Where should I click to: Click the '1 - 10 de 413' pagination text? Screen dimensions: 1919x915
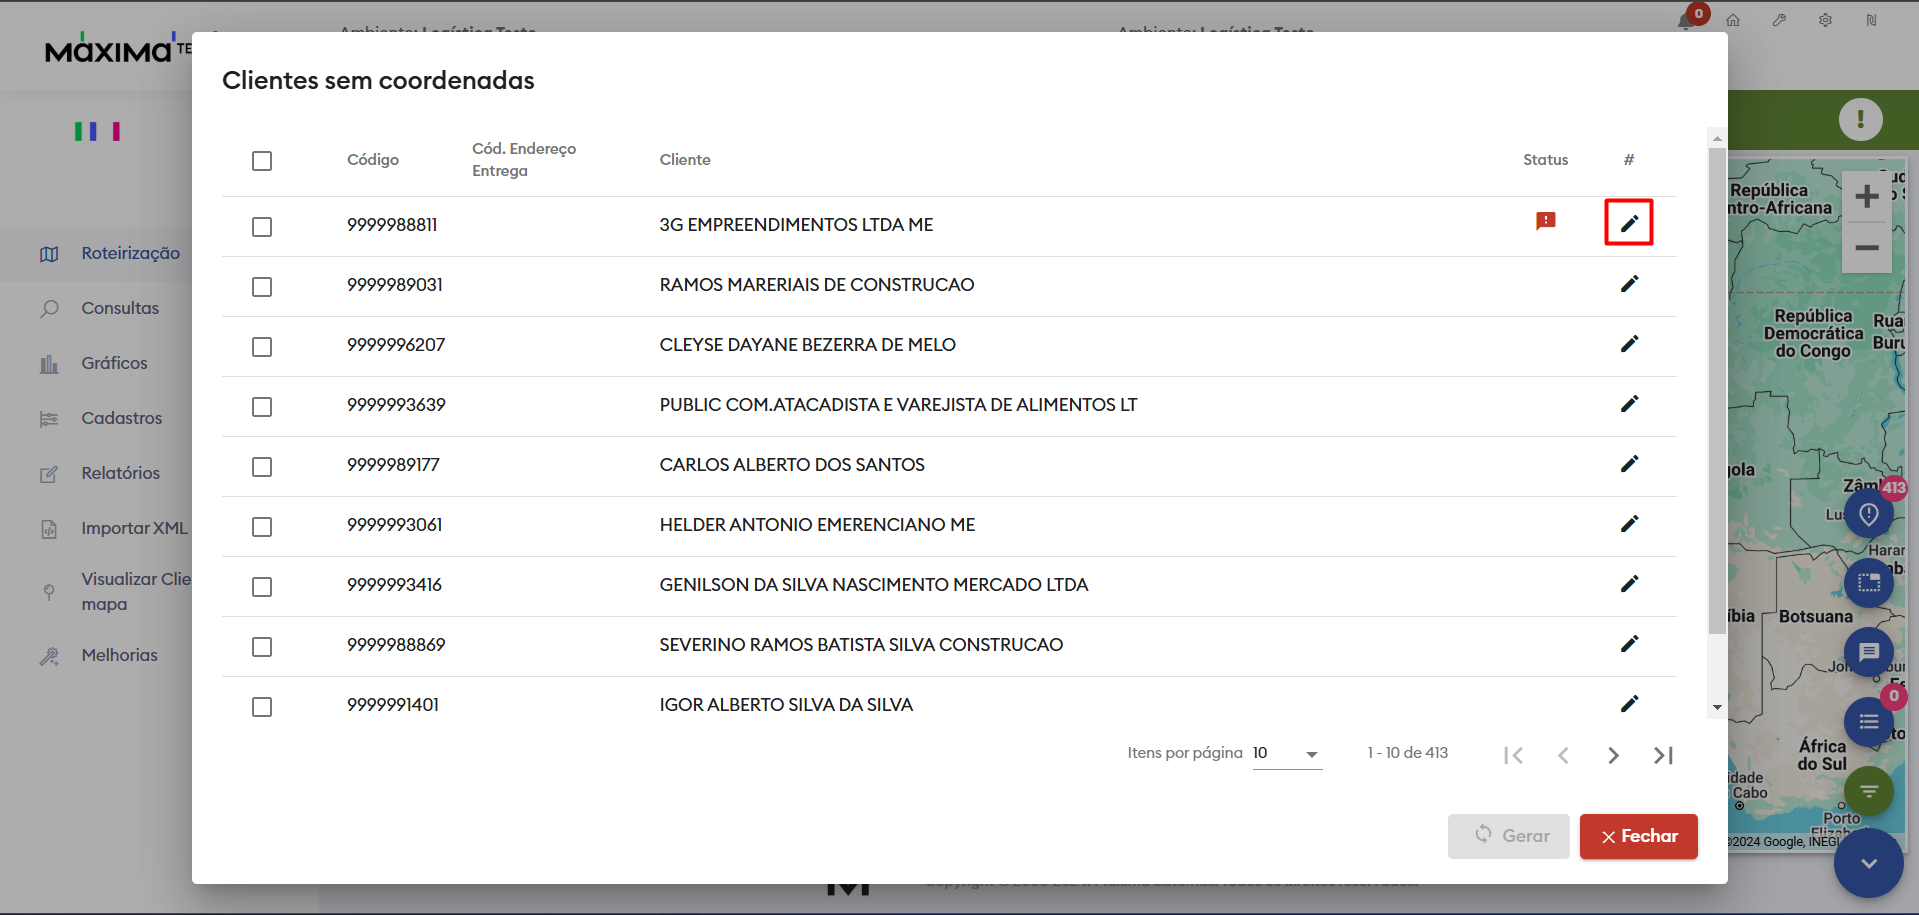tap(1408, 753)
